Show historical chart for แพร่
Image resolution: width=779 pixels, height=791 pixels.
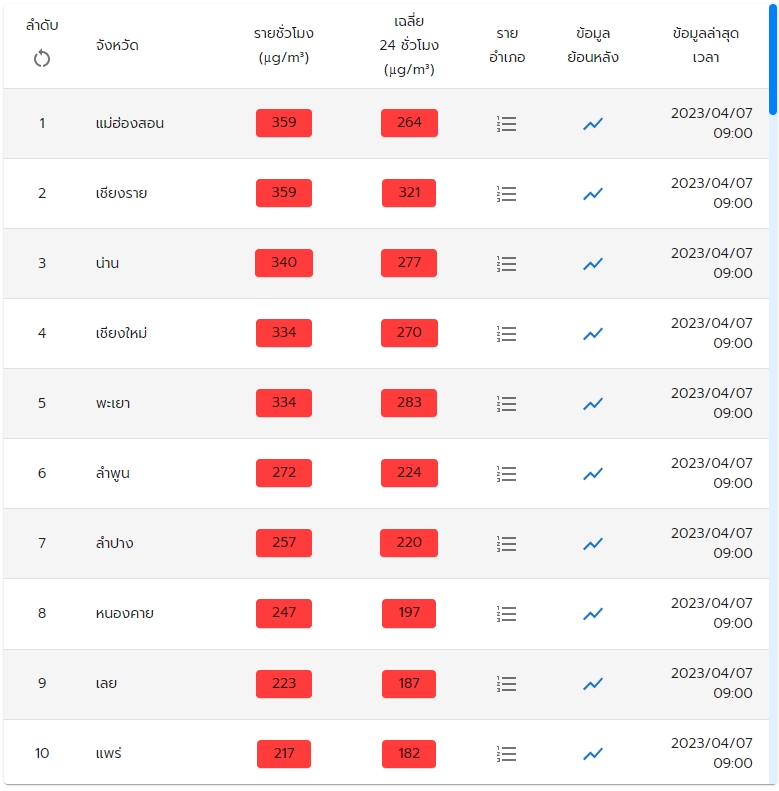(593, 754)
